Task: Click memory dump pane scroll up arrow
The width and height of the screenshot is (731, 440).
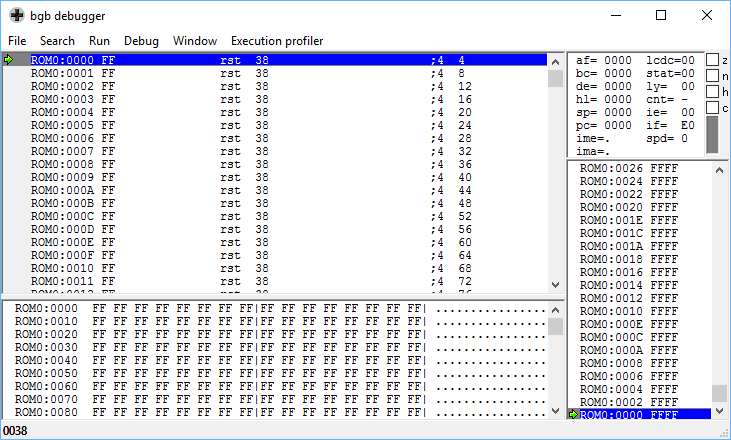Action: point(555,310)
